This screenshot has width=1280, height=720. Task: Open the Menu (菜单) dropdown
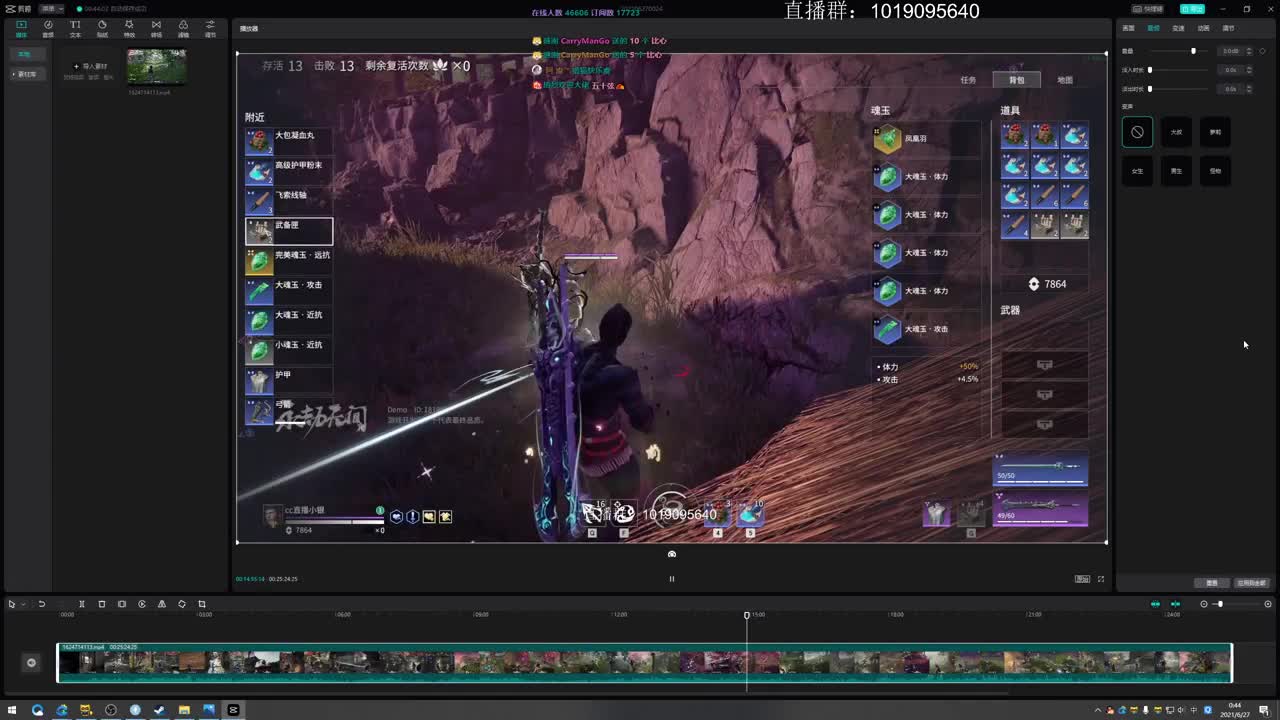(x=51, y=9)
